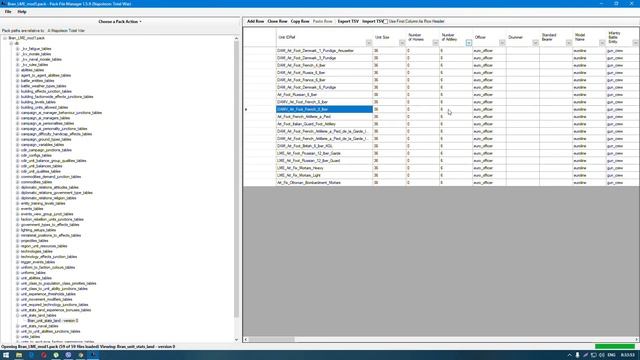
Task: Select the _kv_rules_tables tree item
Action: pos(34,64)
